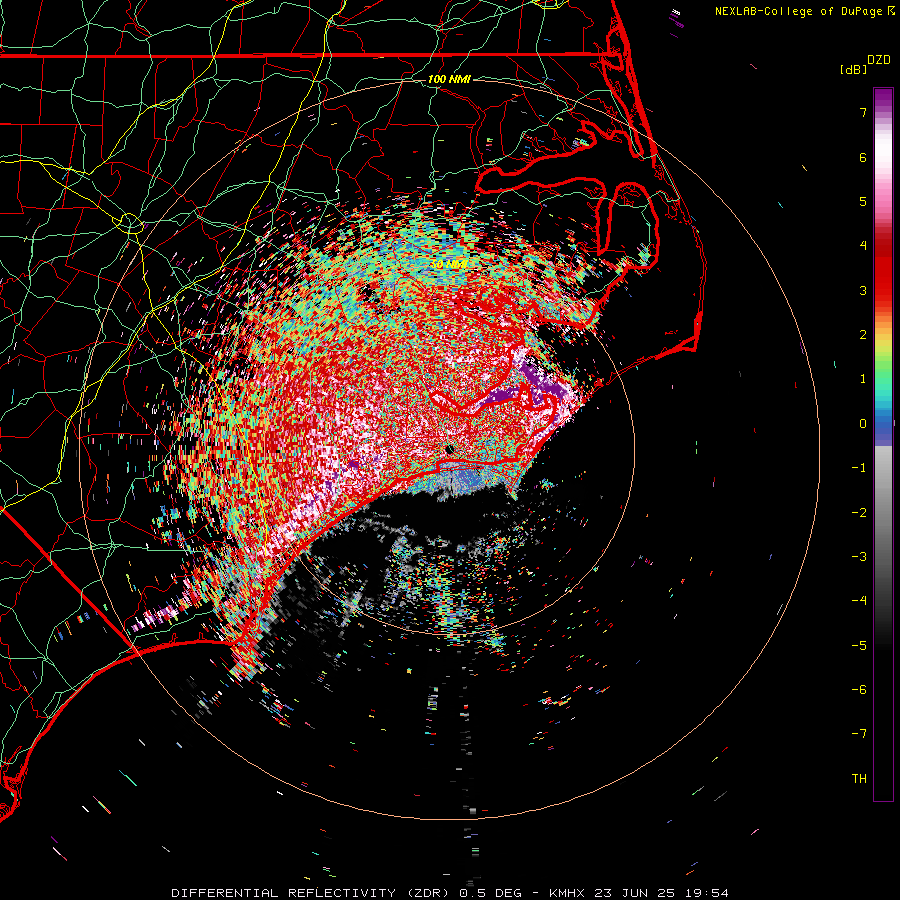Click the -6 tick on the dB scale
The image size is (900, 900).
859,690
